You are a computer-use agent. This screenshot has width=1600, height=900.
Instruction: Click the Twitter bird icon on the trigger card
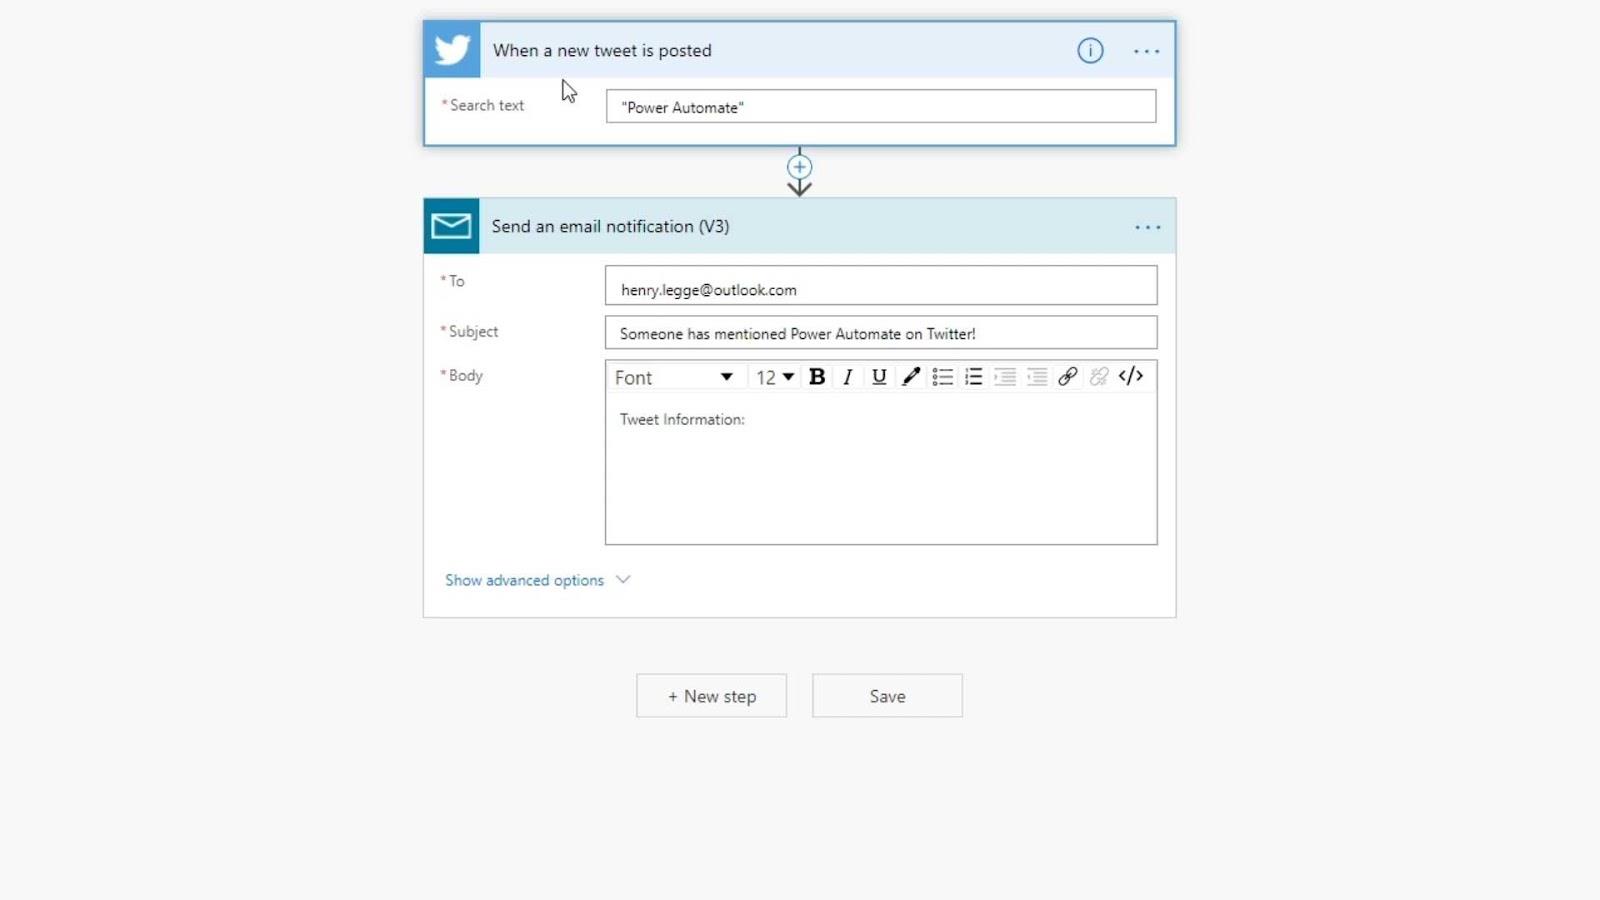coord(452,50)
